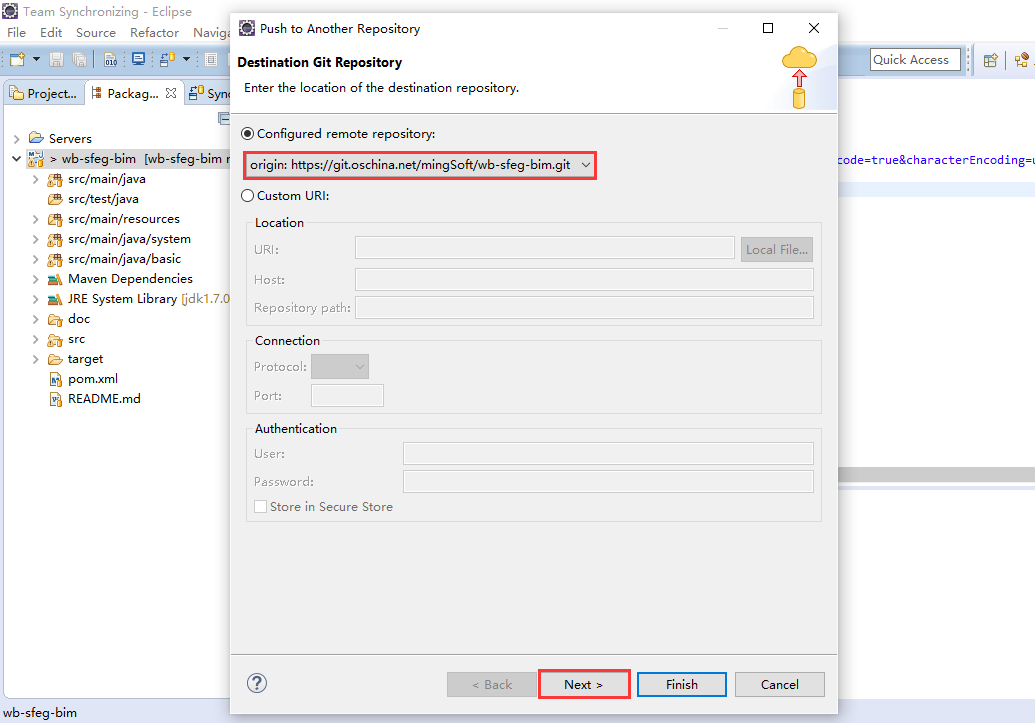Click the binary 010 toolbar icon

111,60
